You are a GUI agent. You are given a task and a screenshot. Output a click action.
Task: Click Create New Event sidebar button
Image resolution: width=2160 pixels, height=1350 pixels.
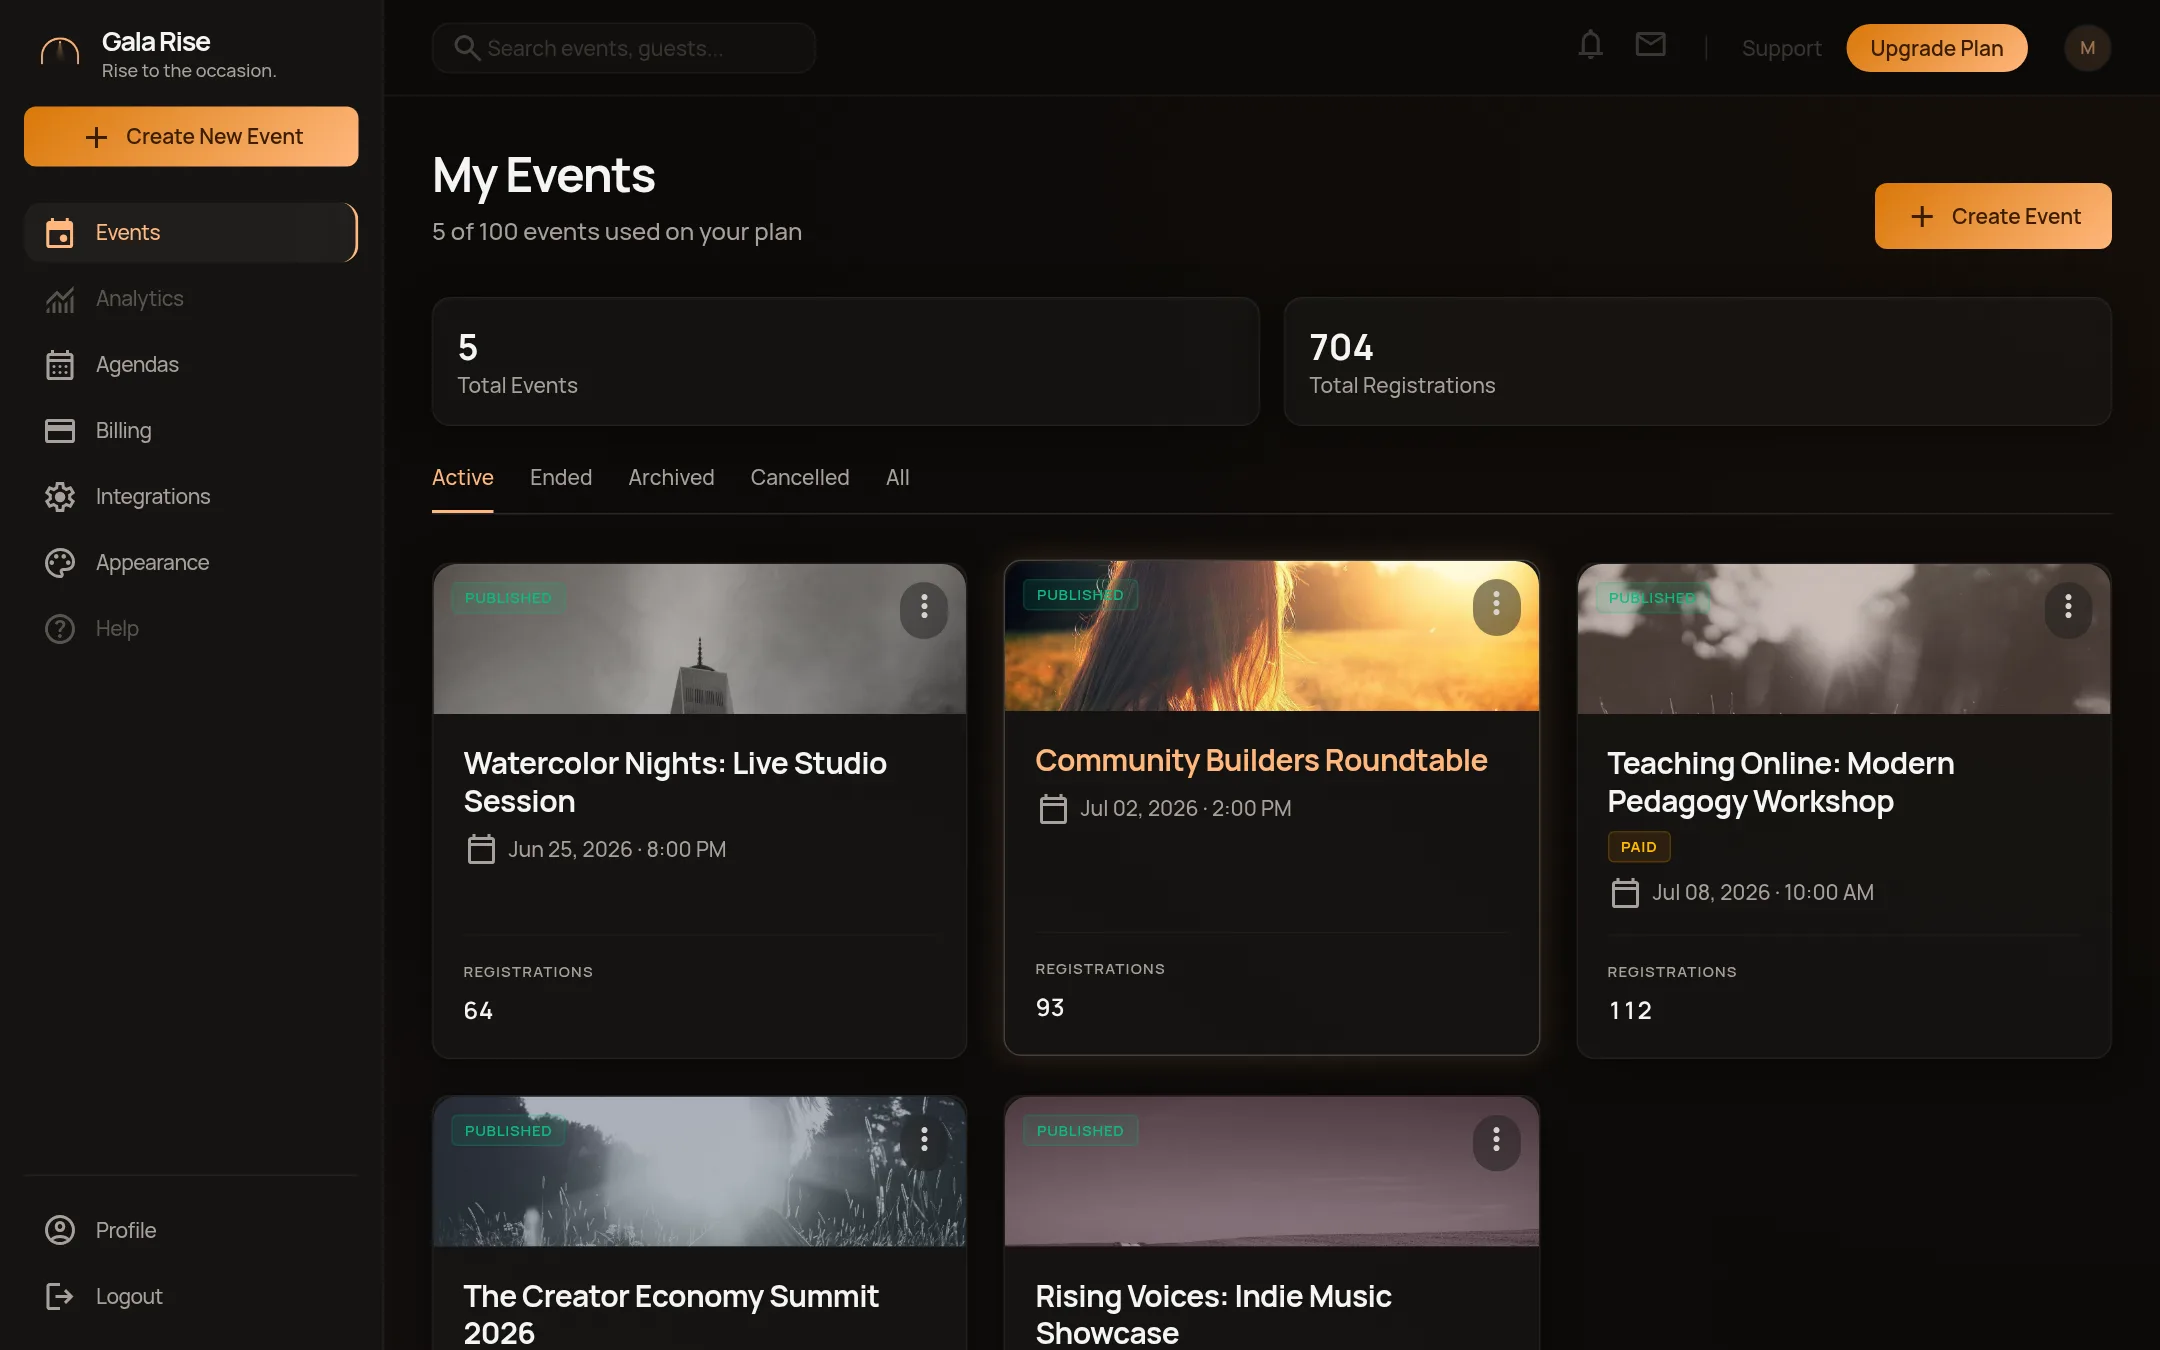(x=191, y=136)
